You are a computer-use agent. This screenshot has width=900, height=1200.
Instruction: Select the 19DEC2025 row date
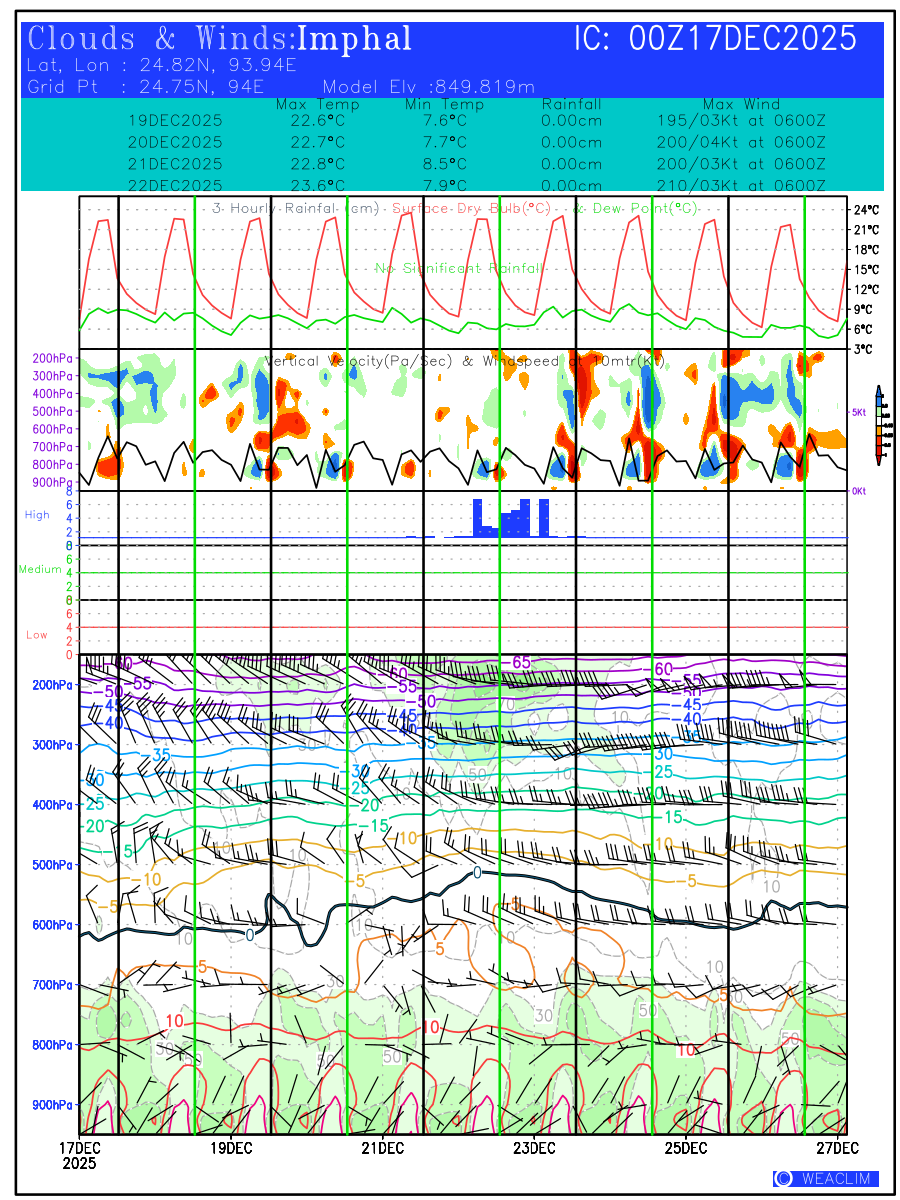(x=175, y=121)
